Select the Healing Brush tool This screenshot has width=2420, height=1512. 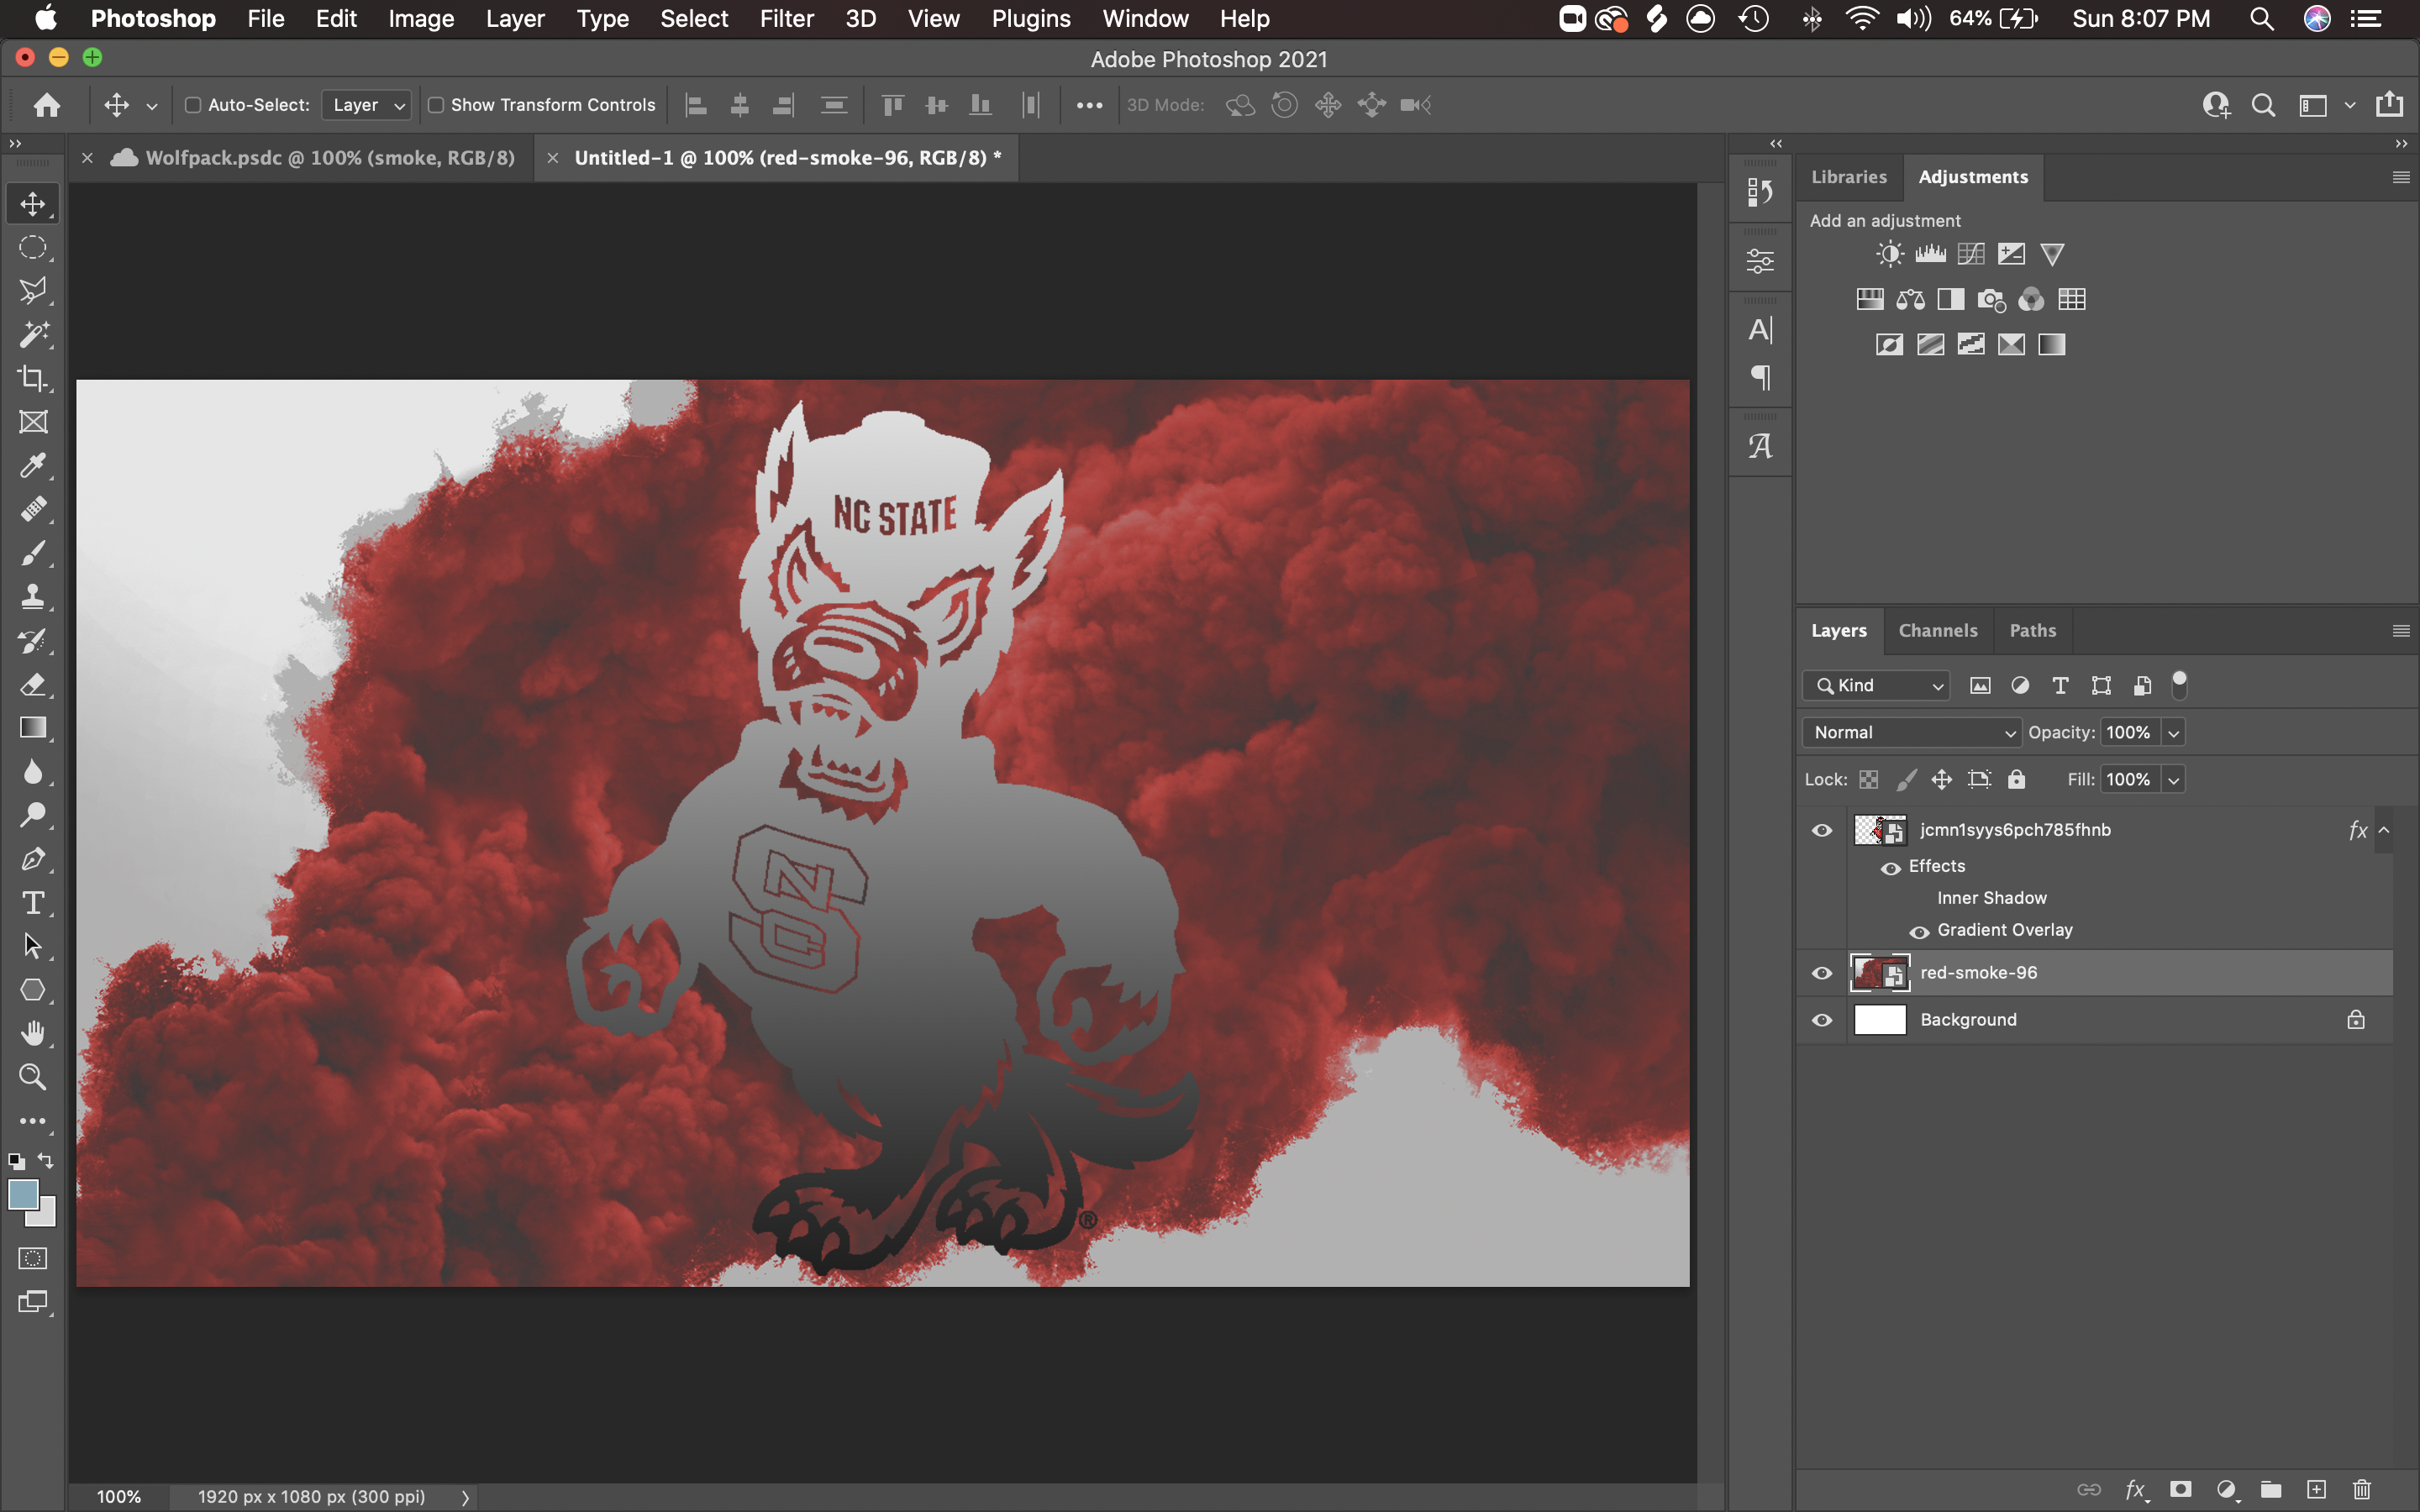33,509
